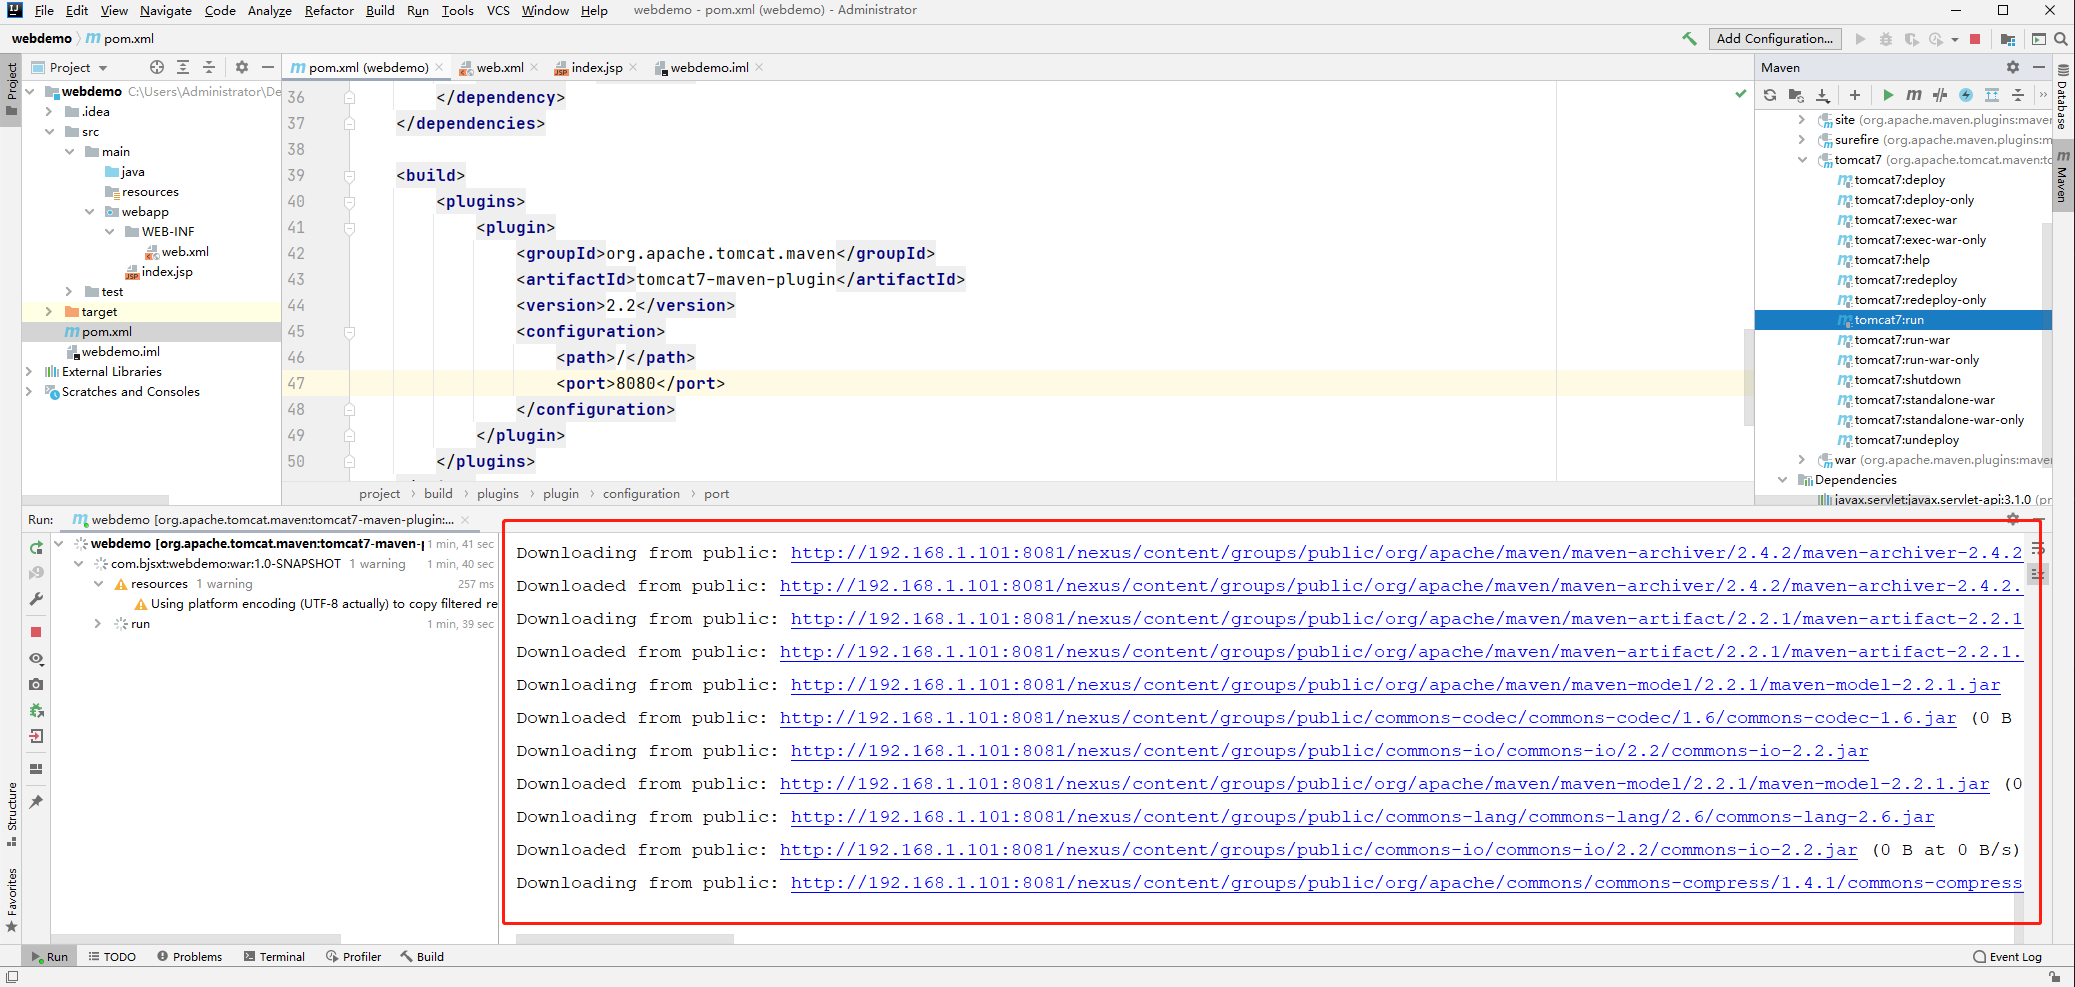Image resolution: width=2075 pixels, height=987 pixels.
Task: Expand the run step in Run tree
Action: pyautogui.click(x=98, y=624)
